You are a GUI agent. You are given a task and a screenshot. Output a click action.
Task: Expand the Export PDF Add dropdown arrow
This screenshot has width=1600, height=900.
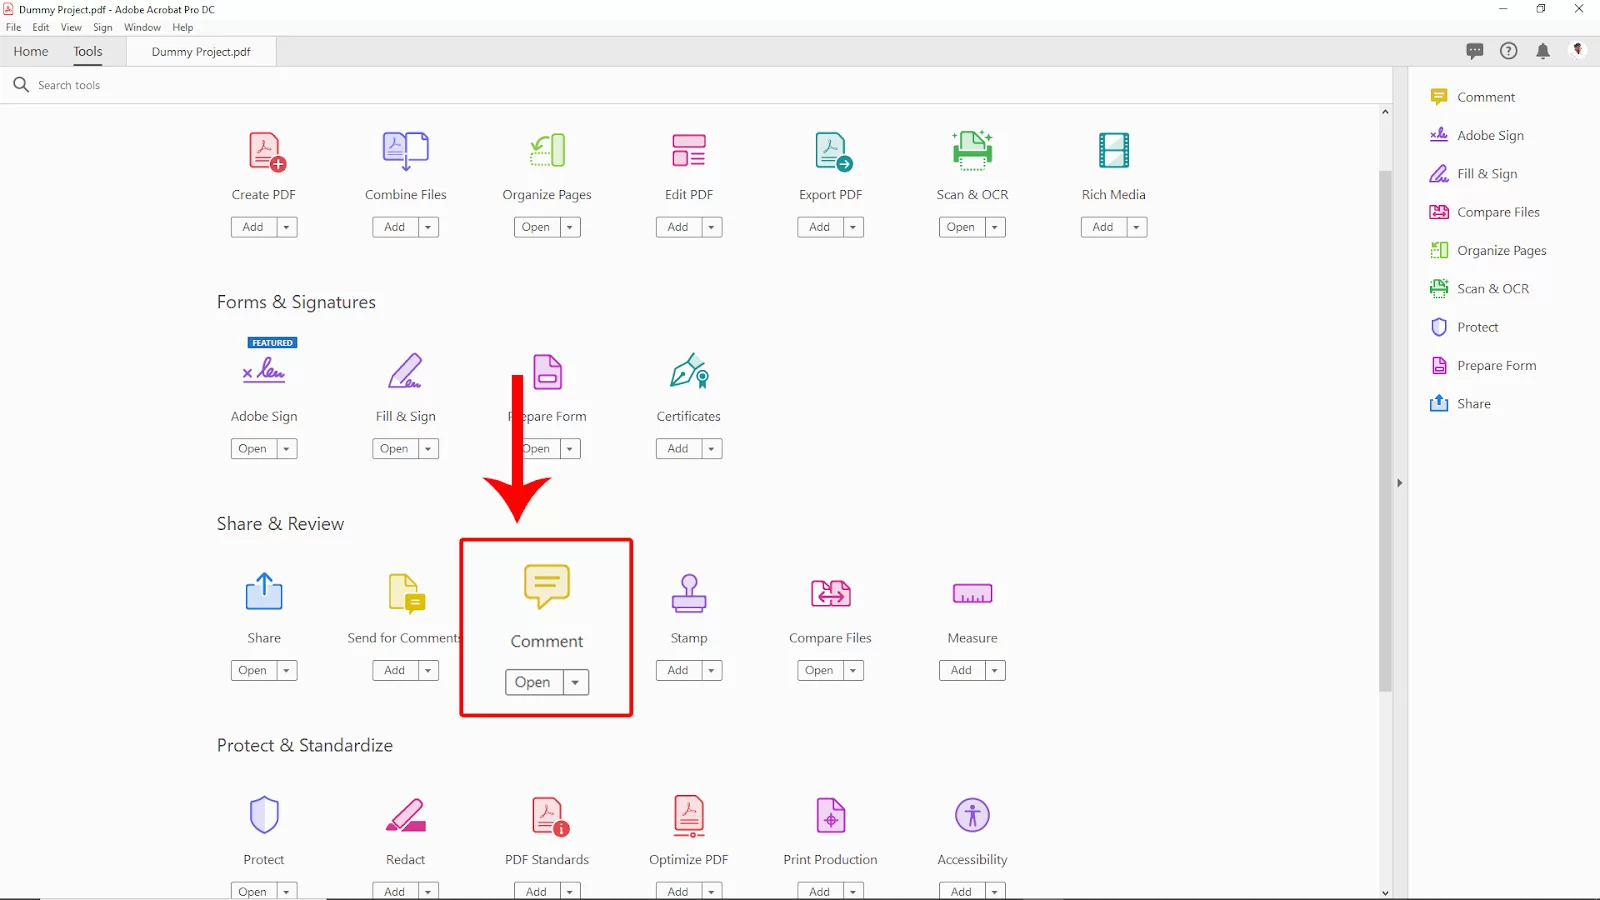[853, 227]
